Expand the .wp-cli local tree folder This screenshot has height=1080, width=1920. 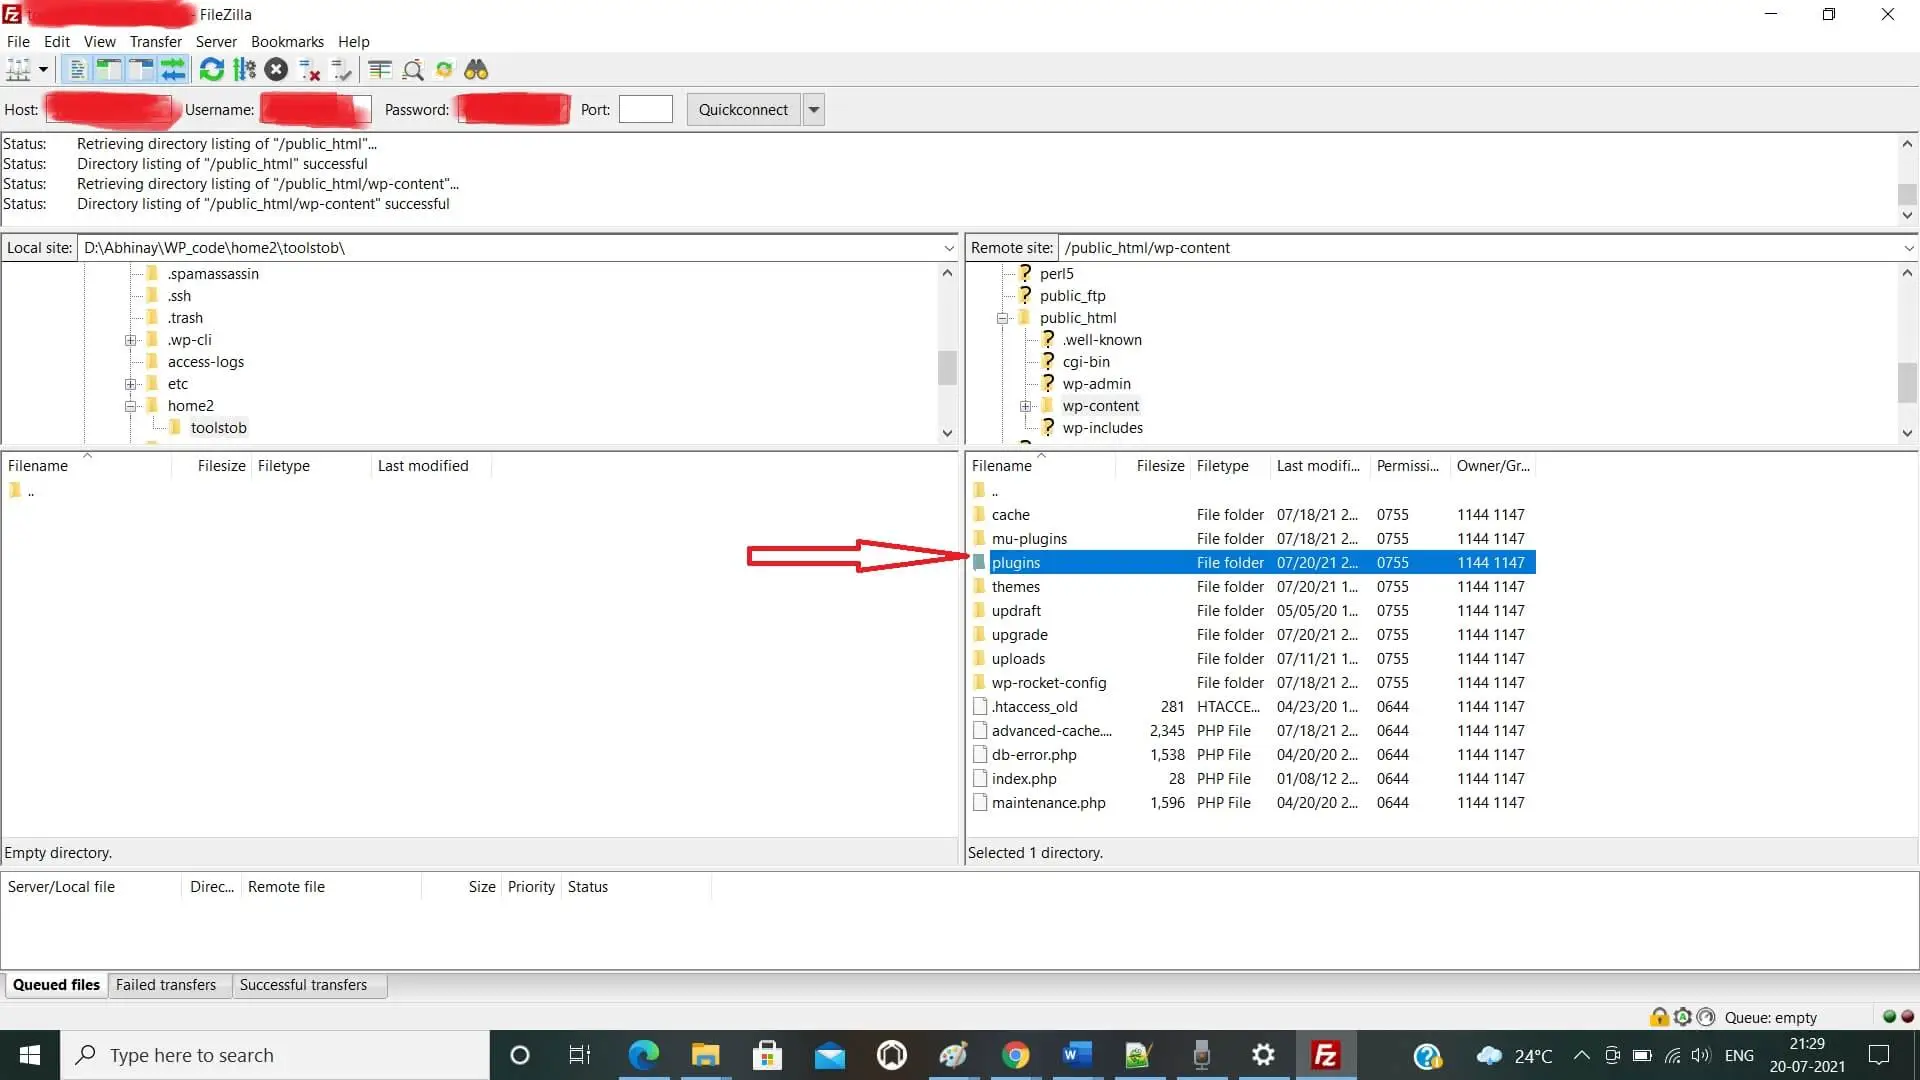(130, 340)
